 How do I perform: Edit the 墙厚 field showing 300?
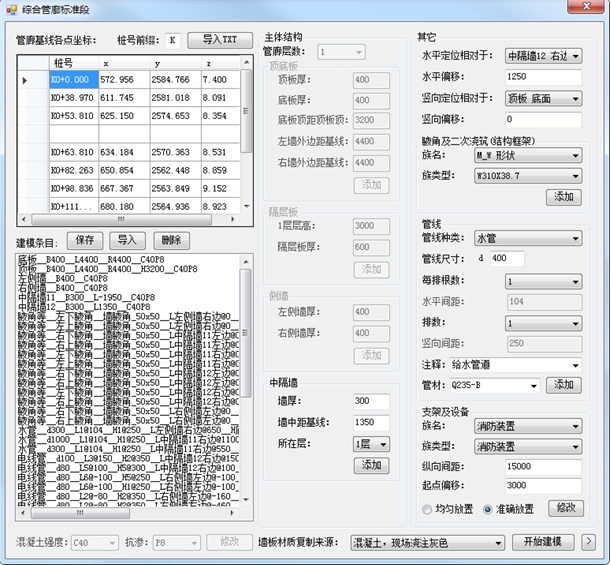(x=371, y=401)
